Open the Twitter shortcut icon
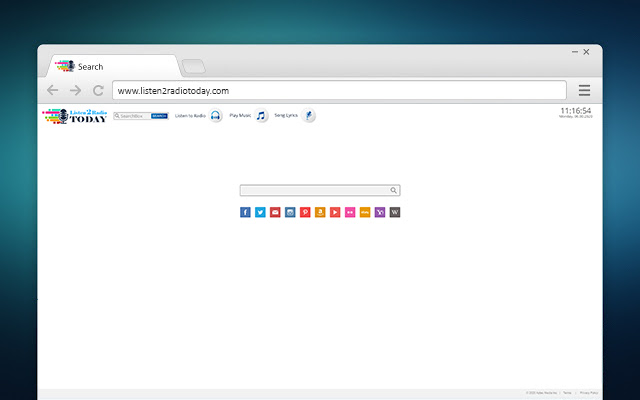The width and height of the screenshot is (640, 400). (260, 212)
